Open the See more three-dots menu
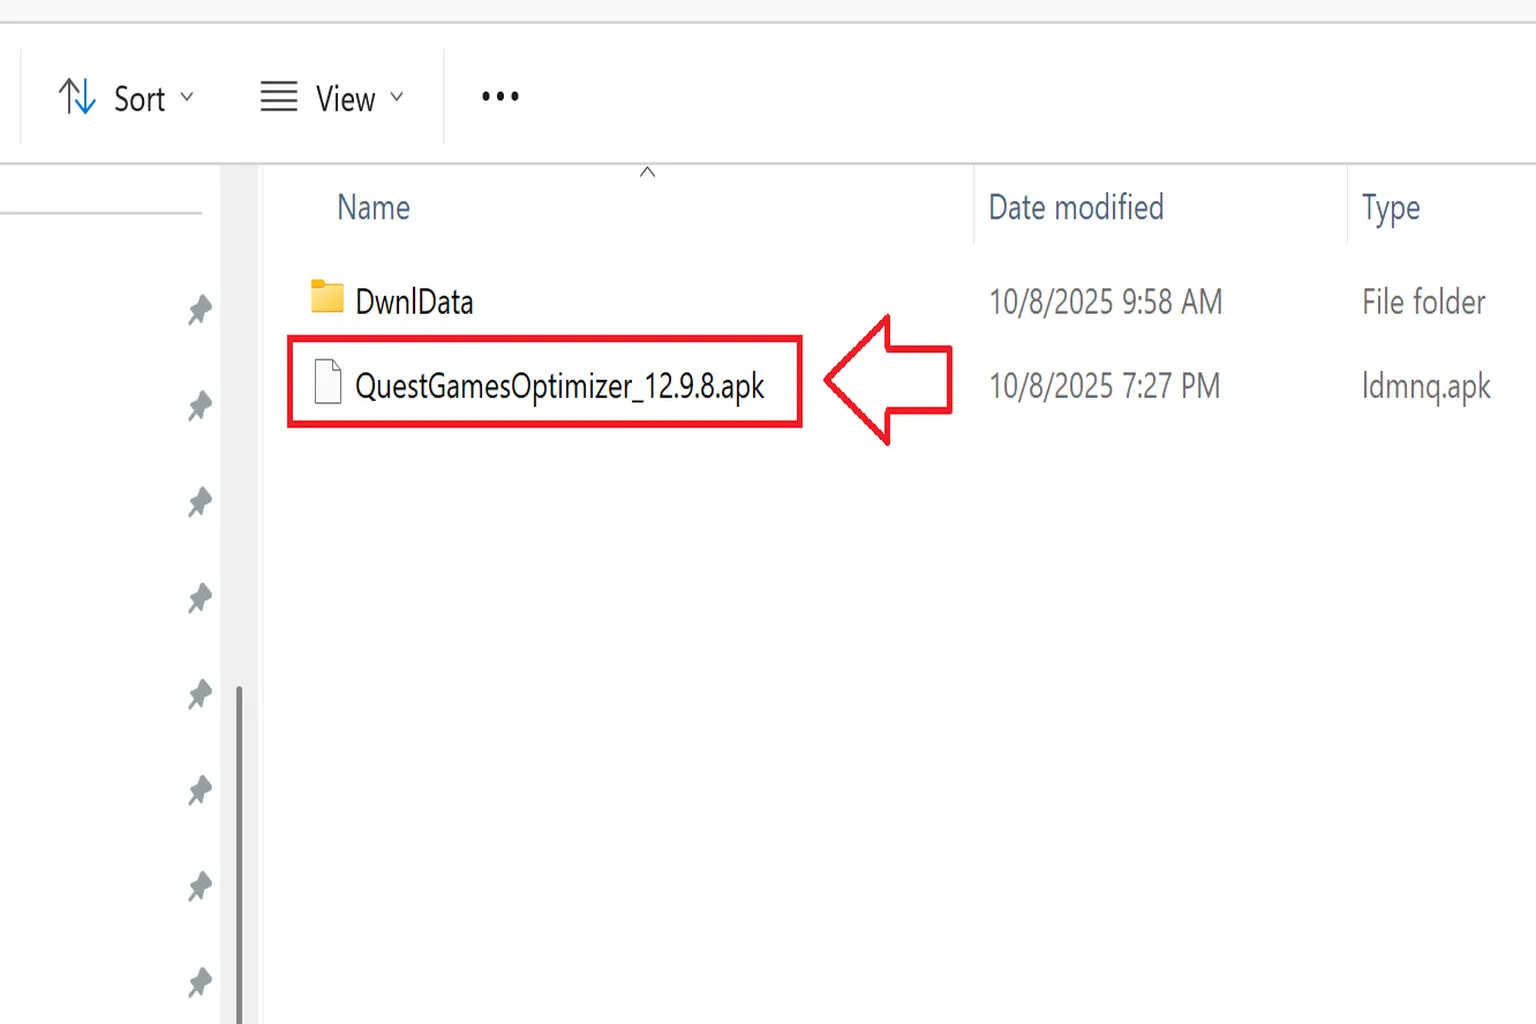 click(x=500, y=97)
